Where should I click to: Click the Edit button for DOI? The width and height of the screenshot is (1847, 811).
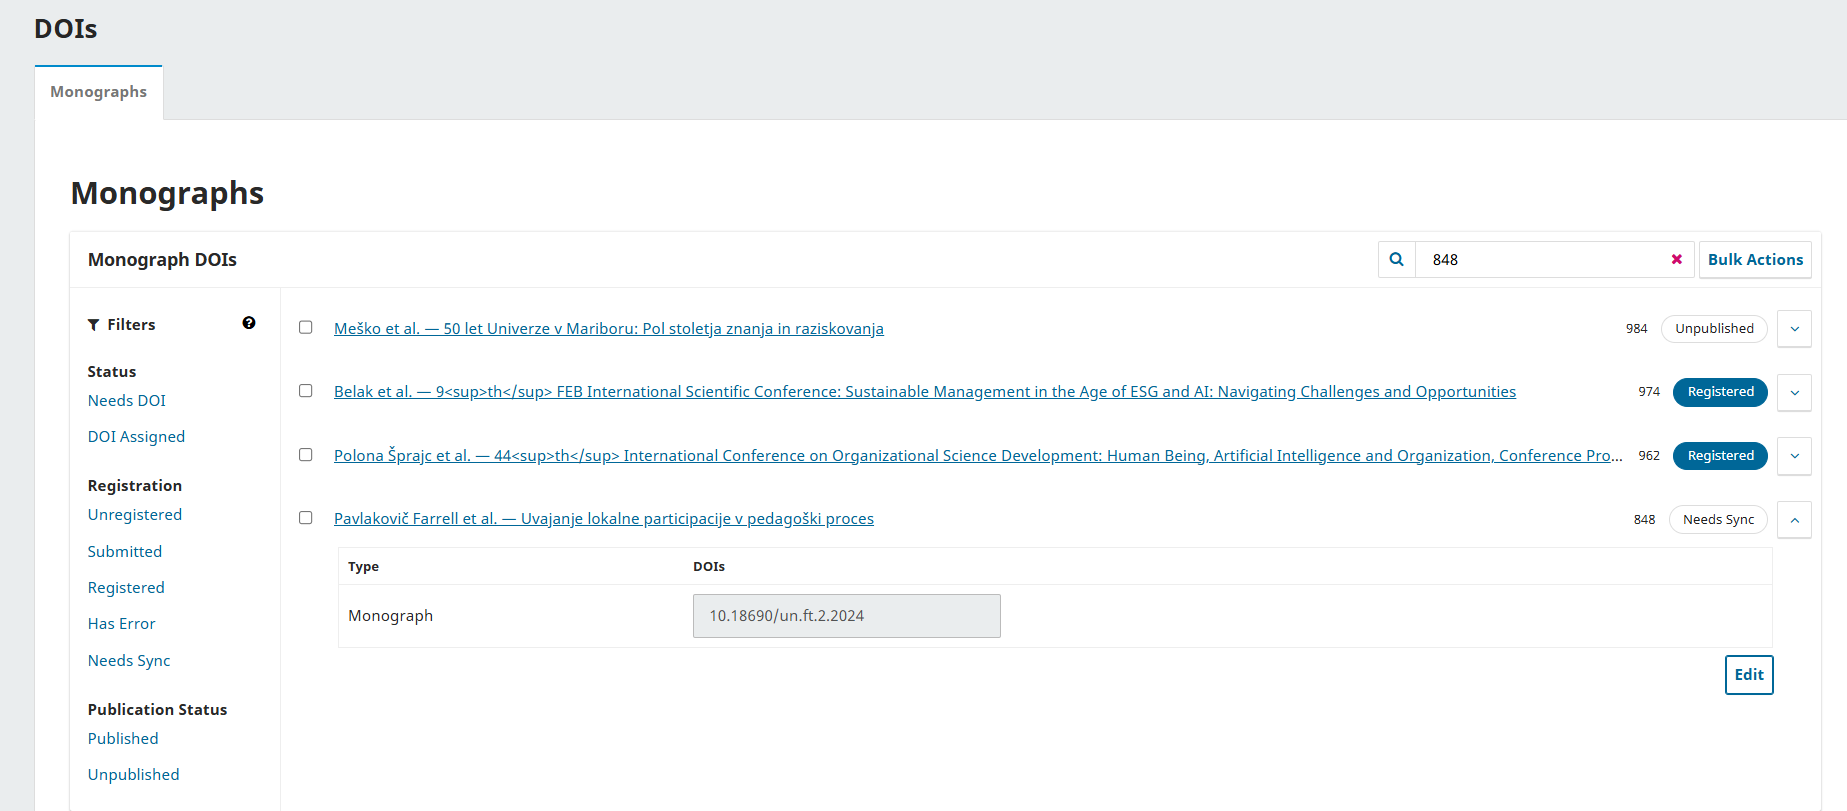[x=1748, y=675]
